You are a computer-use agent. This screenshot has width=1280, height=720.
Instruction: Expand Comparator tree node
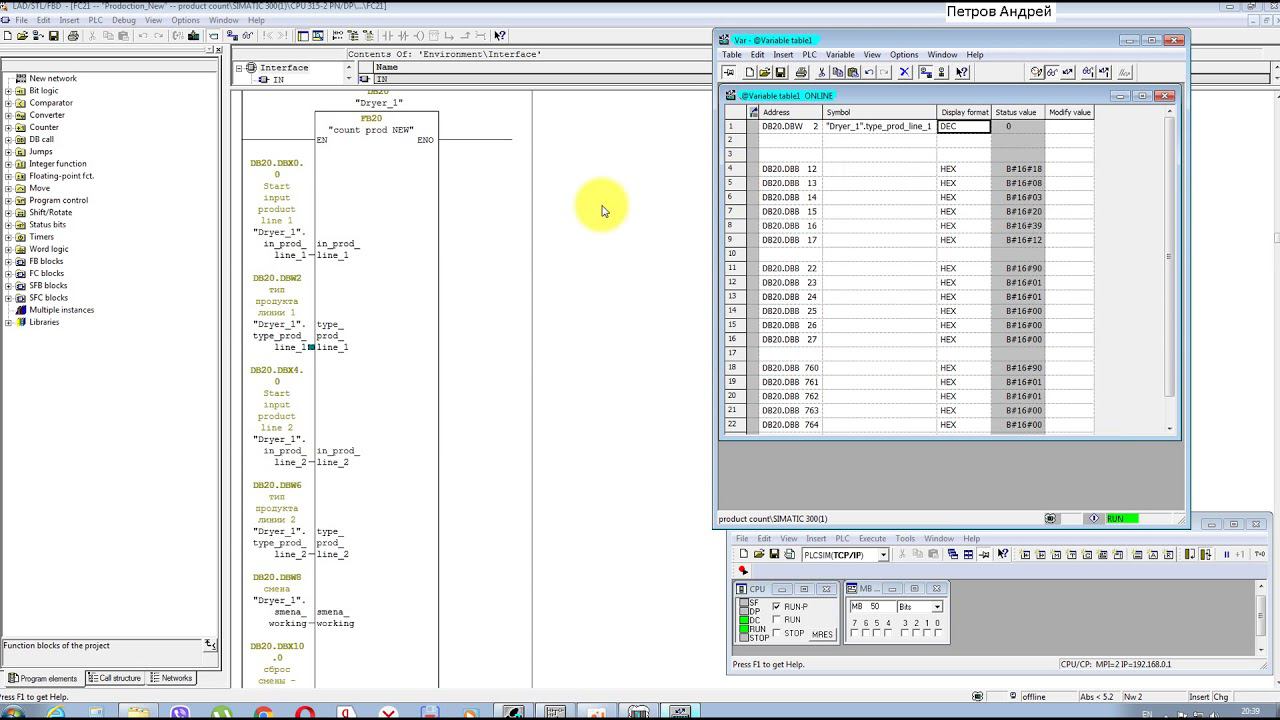click(x=9, y=103)
